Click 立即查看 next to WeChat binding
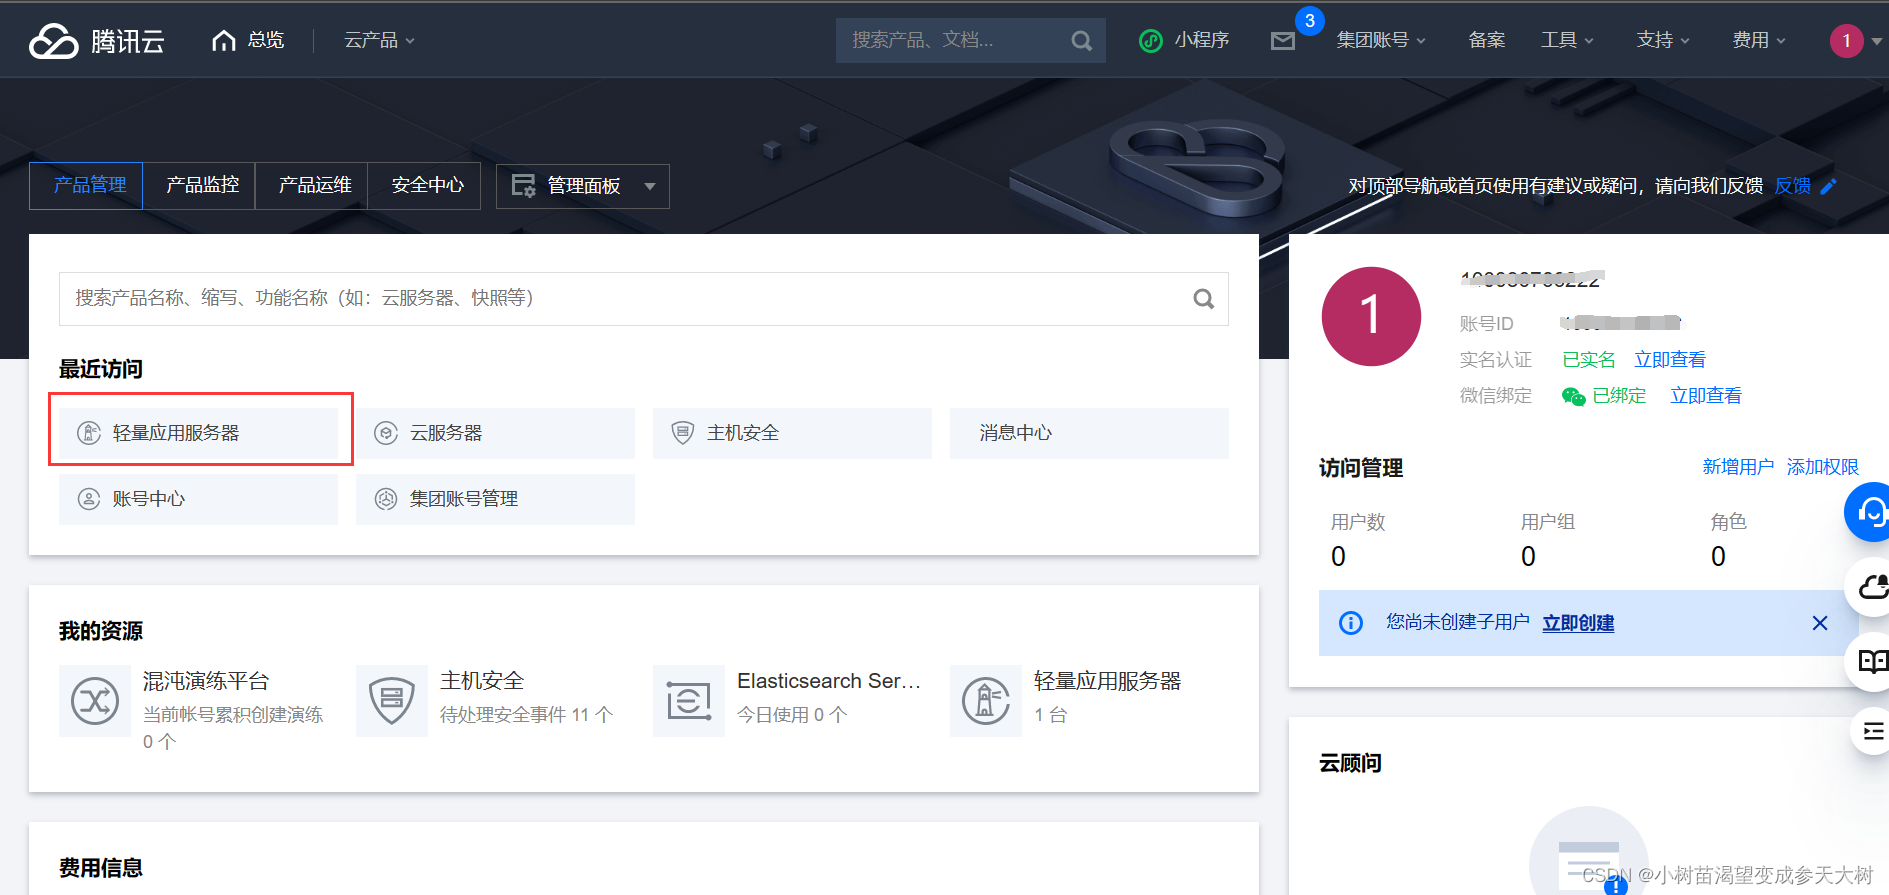The height and width of the screenshot is (895, 1889). (1706, 396)
